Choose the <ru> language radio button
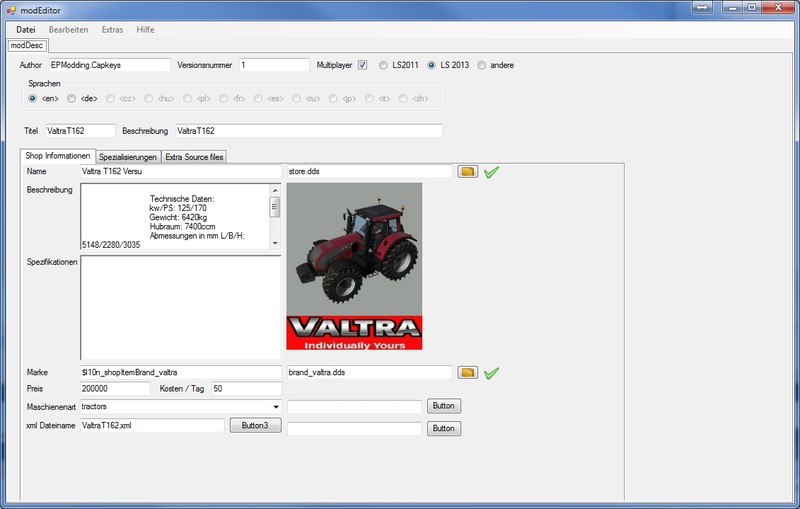800x509 pixels. click(296, 98)
